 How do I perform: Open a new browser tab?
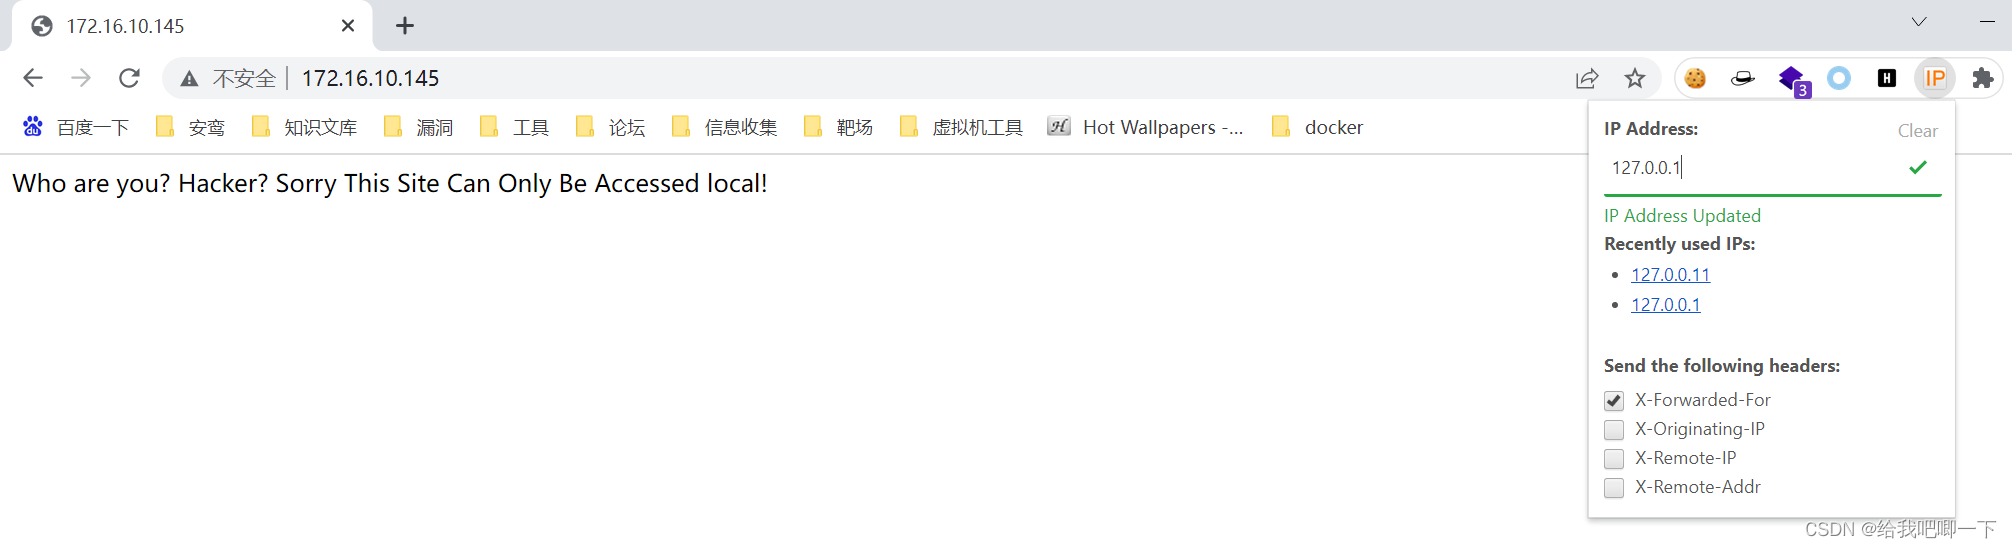405,26
